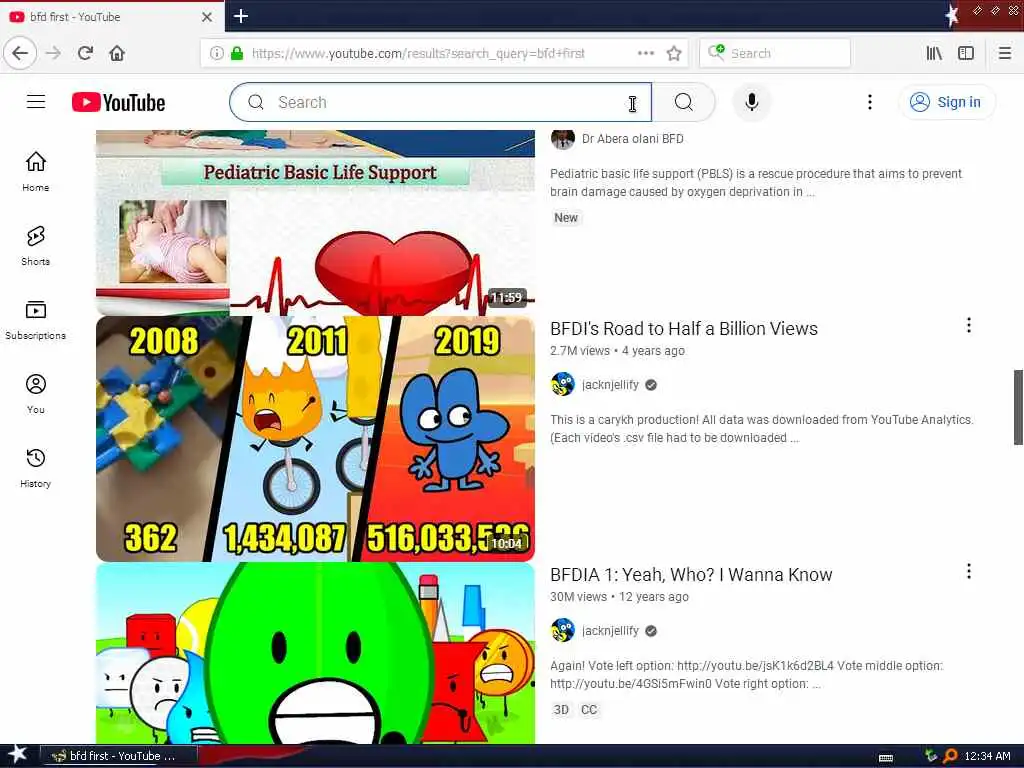Open a new browser tab
Screen dimensions: 1024x768
tap(240, 16)
